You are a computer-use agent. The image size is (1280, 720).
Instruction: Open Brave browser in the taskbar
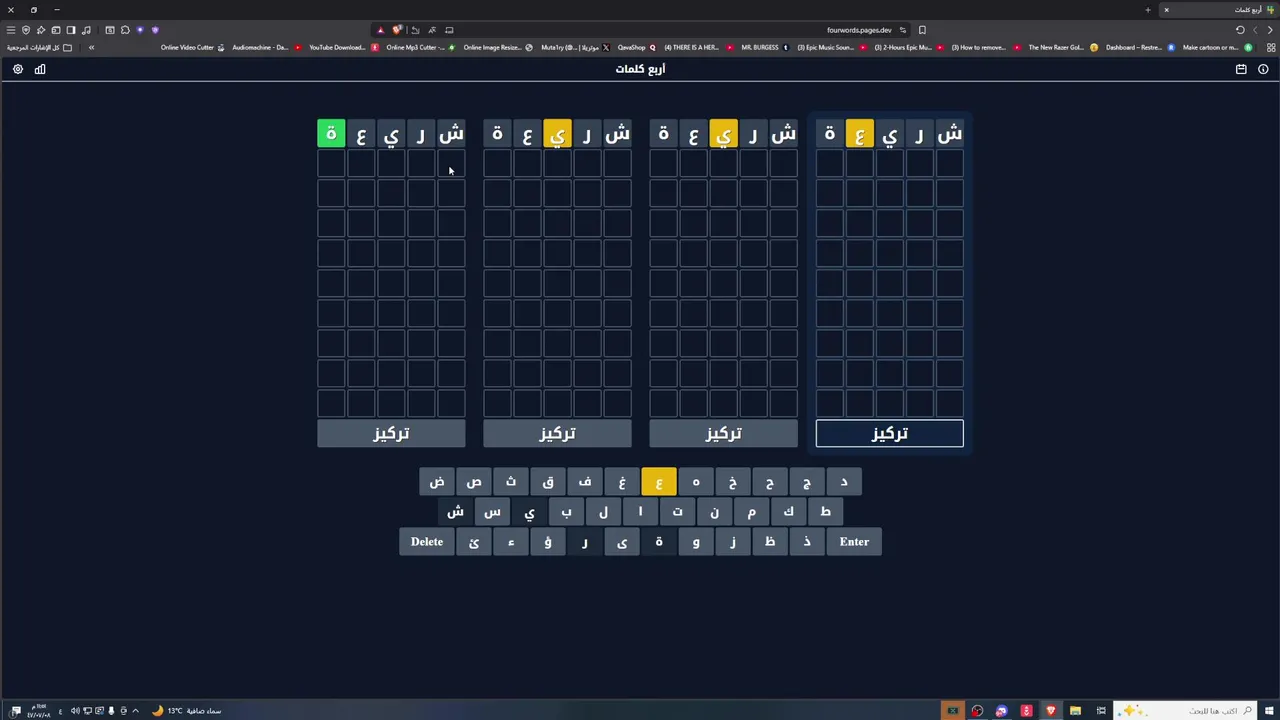(1050, 711)
